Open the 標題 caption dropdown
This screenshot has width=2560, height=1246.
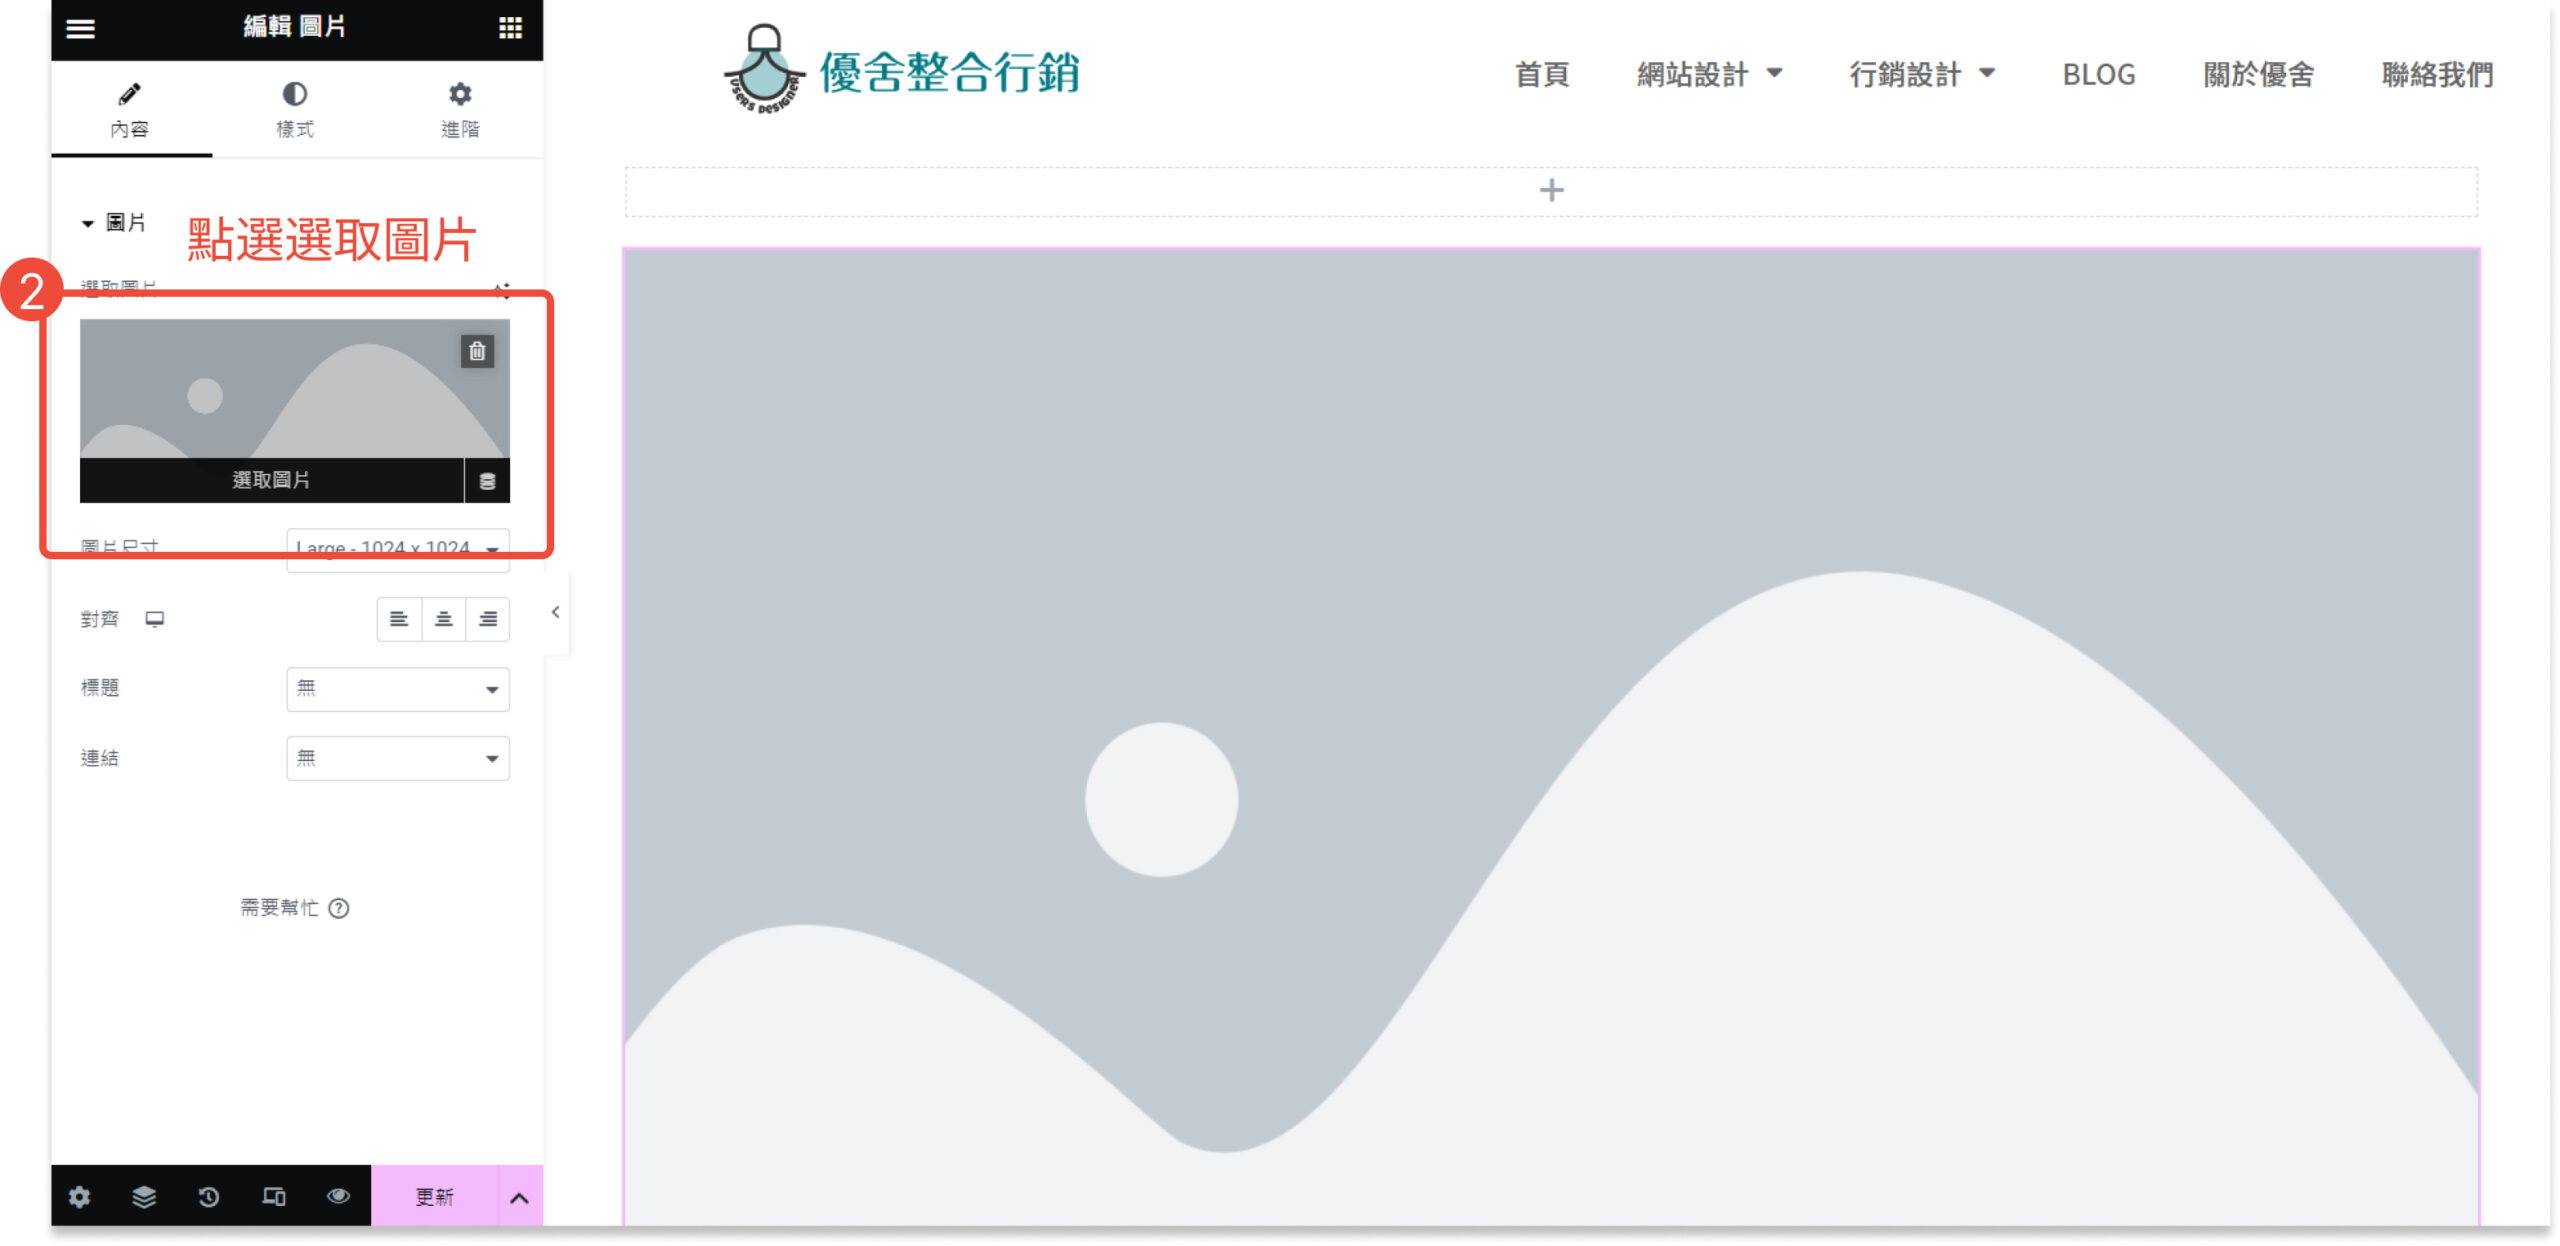point(397,689)
